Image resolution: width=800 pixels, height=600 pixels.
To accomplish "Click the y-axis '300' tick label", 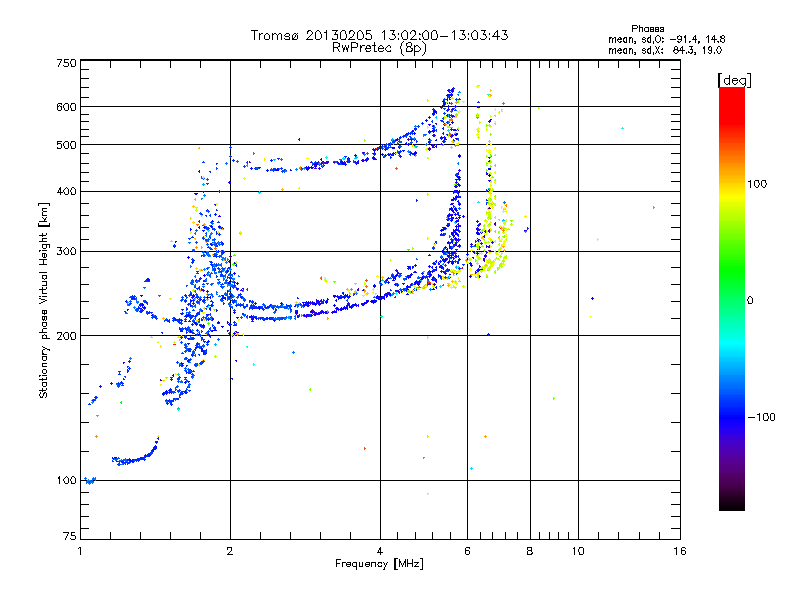I will [66, 252].
